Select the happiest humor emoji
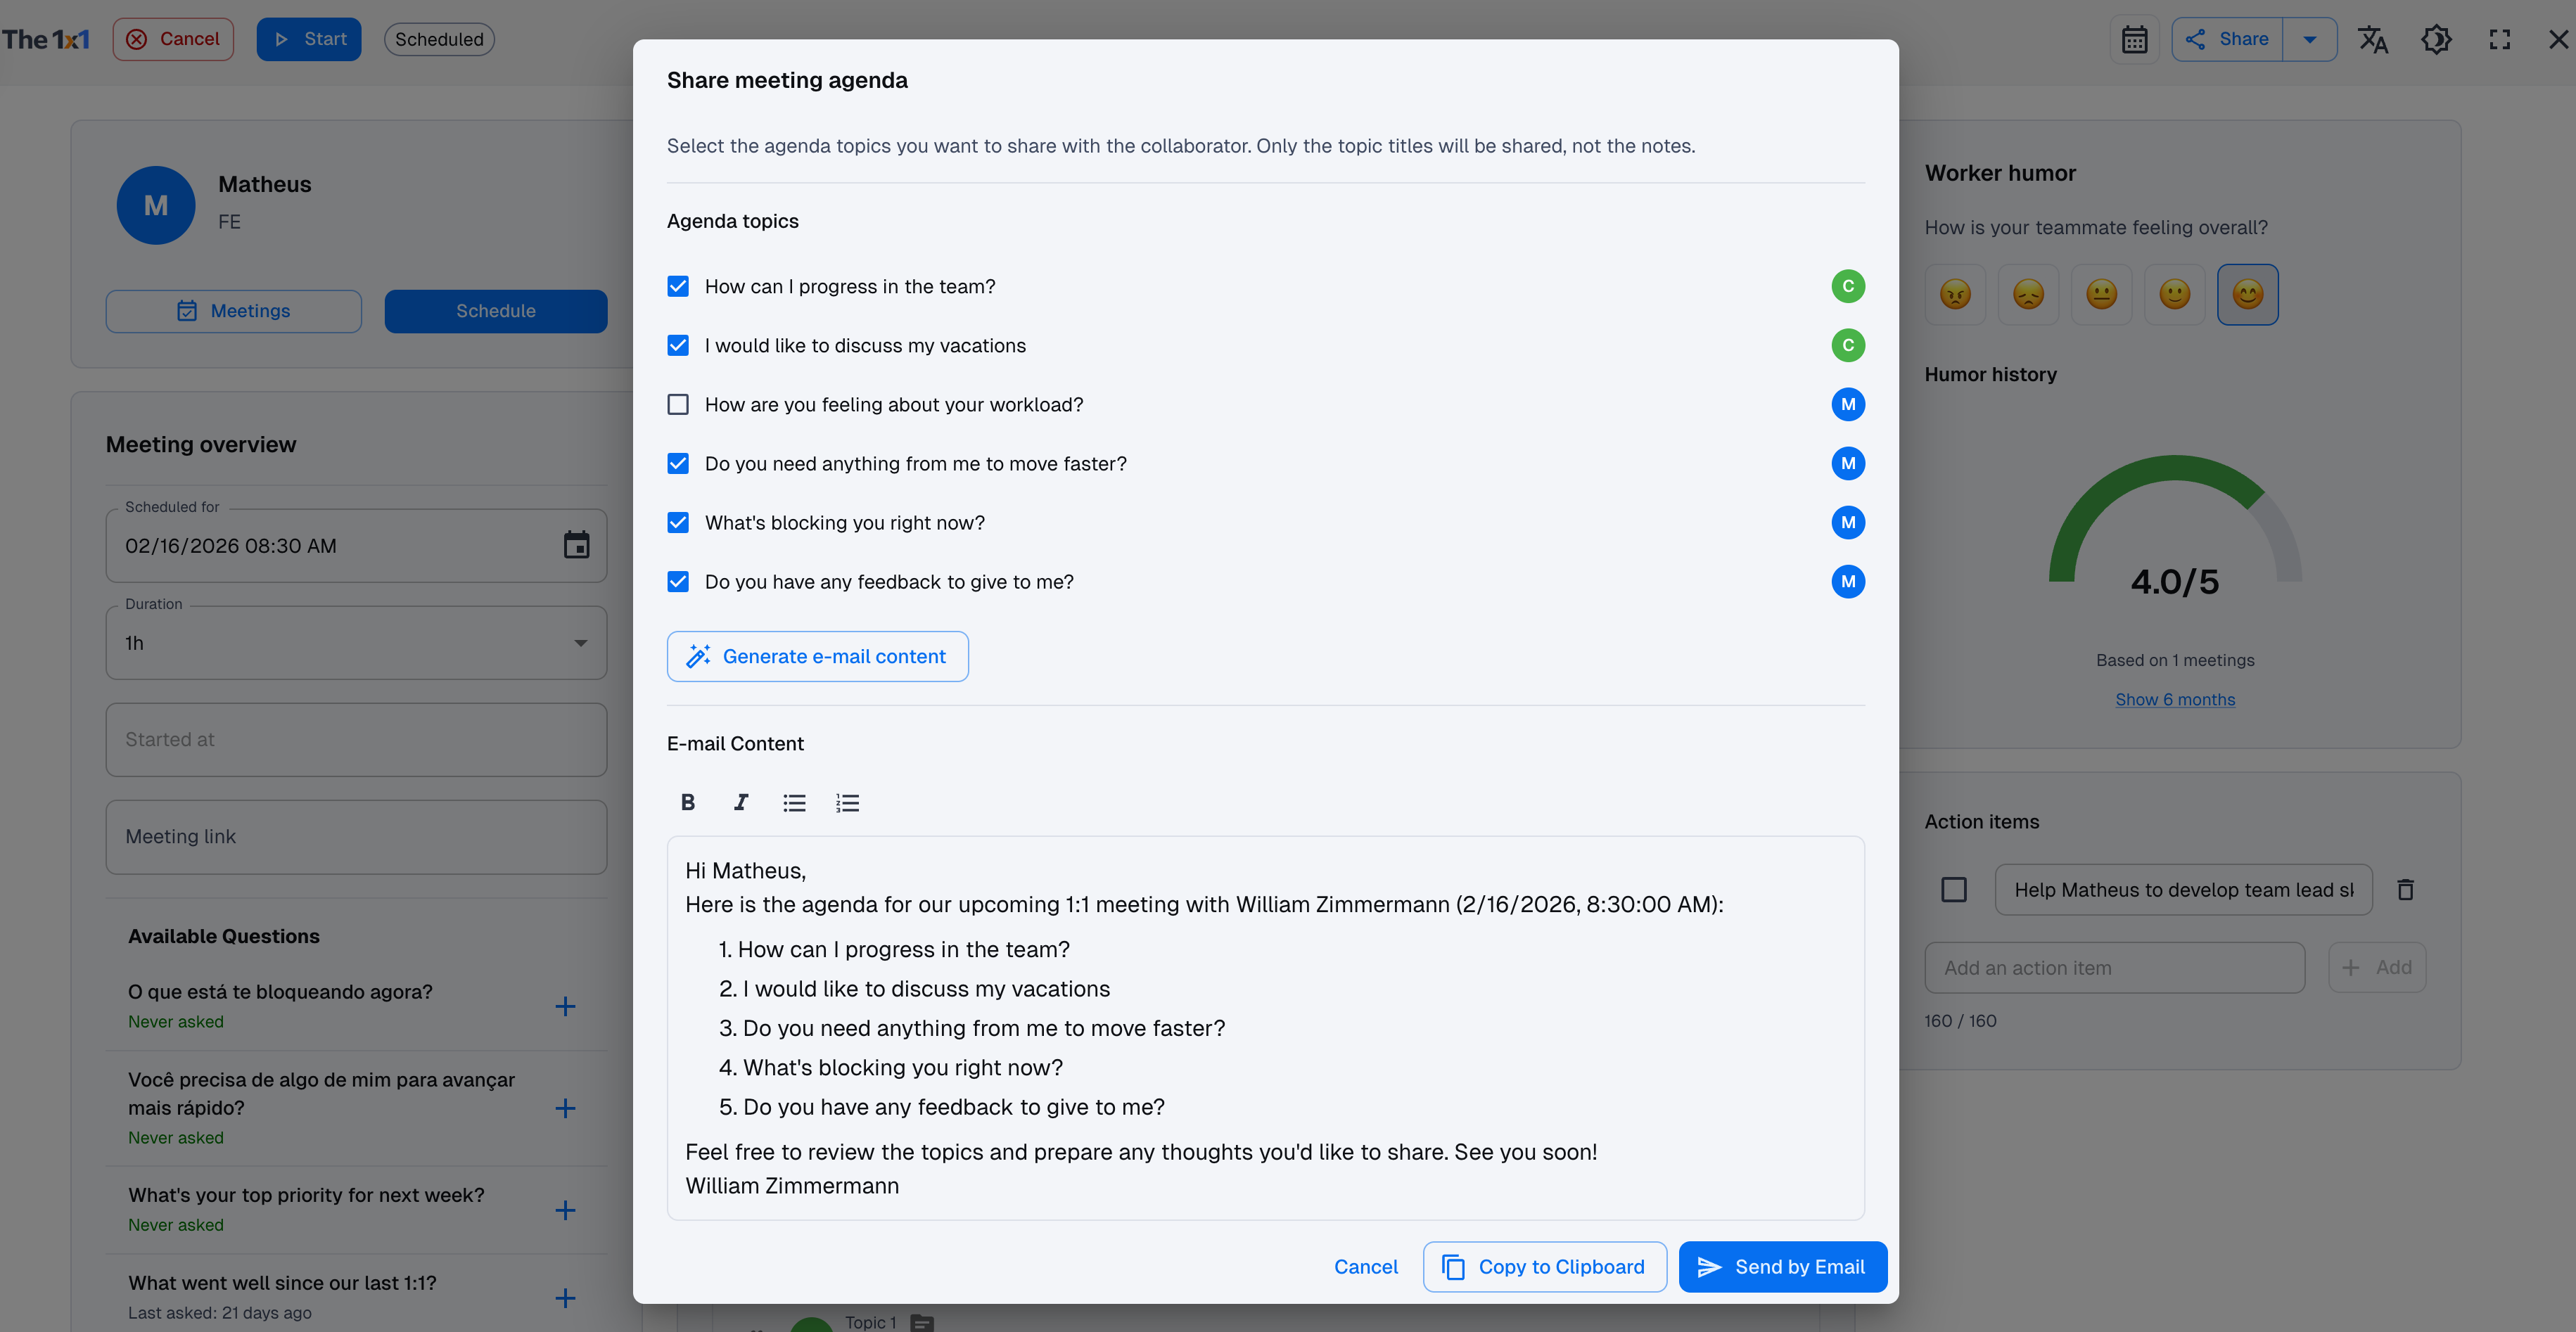 (x=2247, y=294)
